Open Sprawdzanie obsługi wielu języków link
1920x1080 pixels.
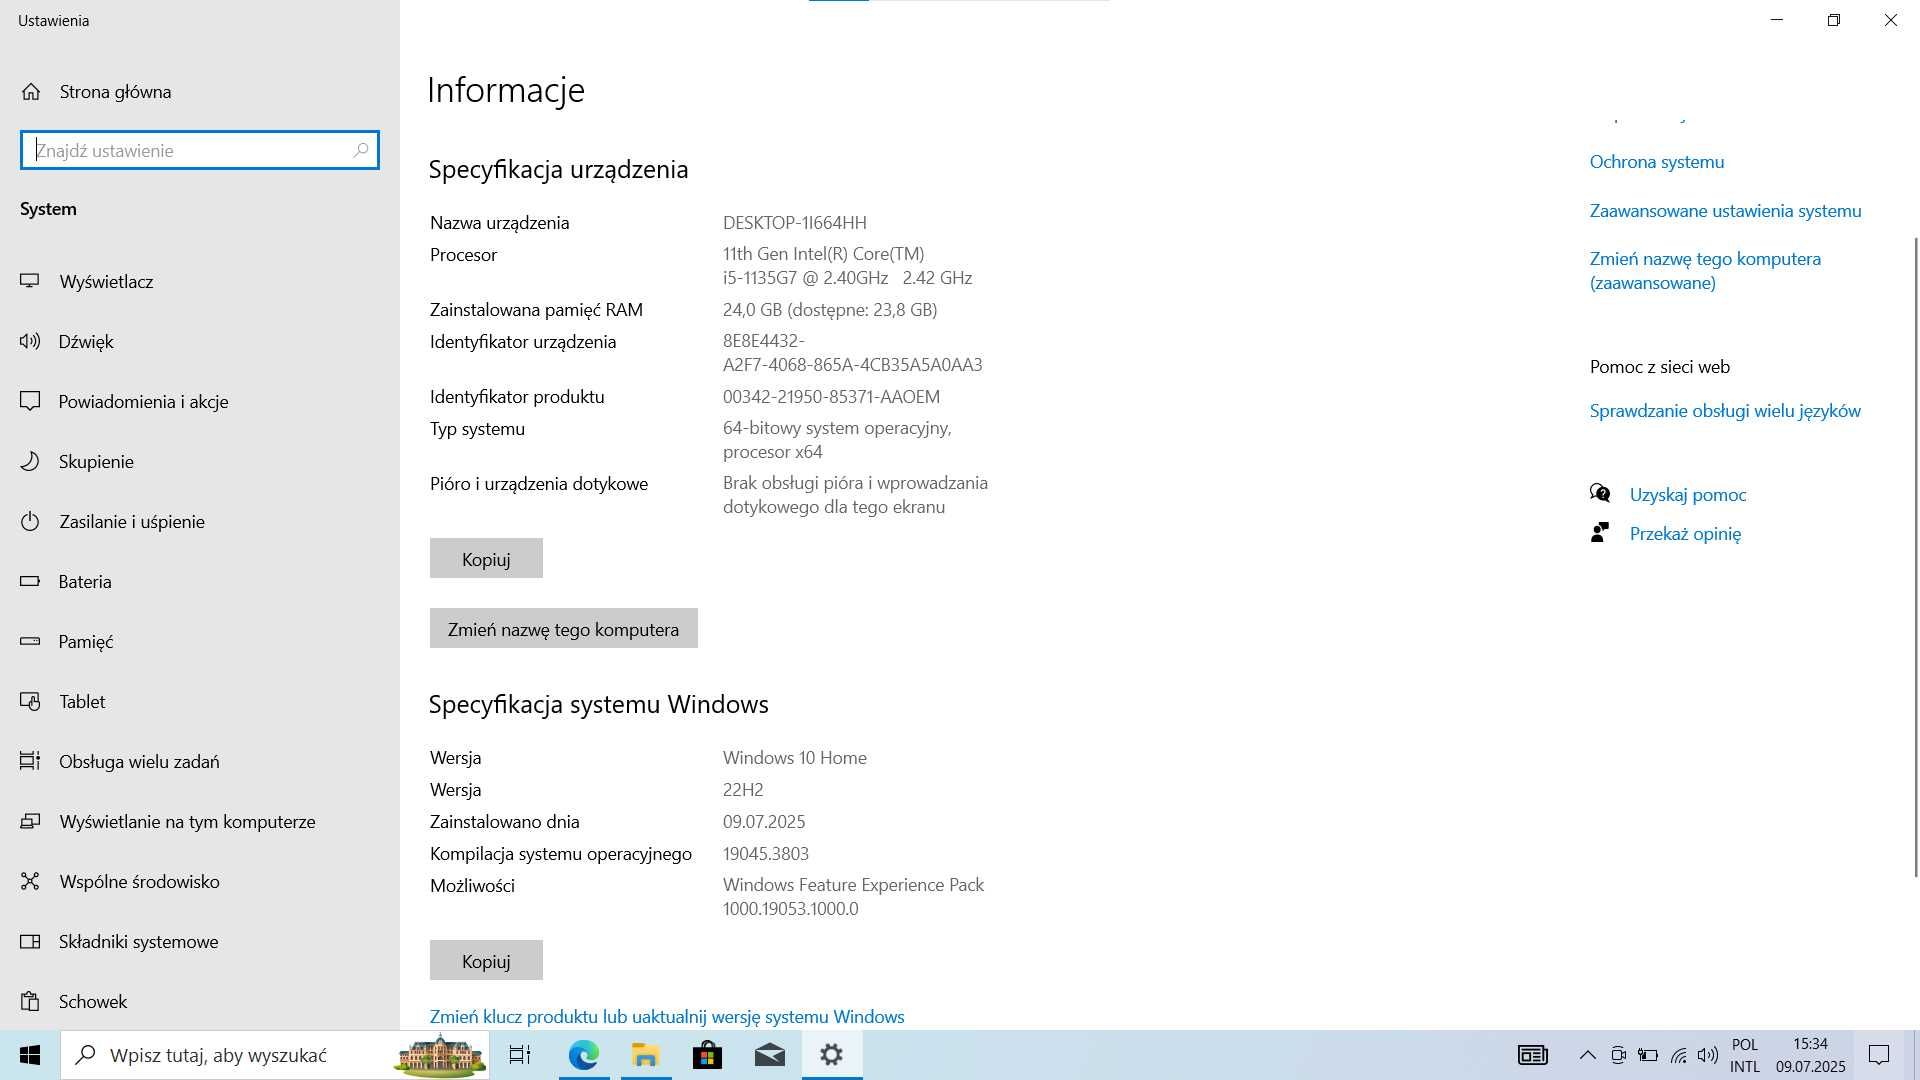(x=1725, y=410)
